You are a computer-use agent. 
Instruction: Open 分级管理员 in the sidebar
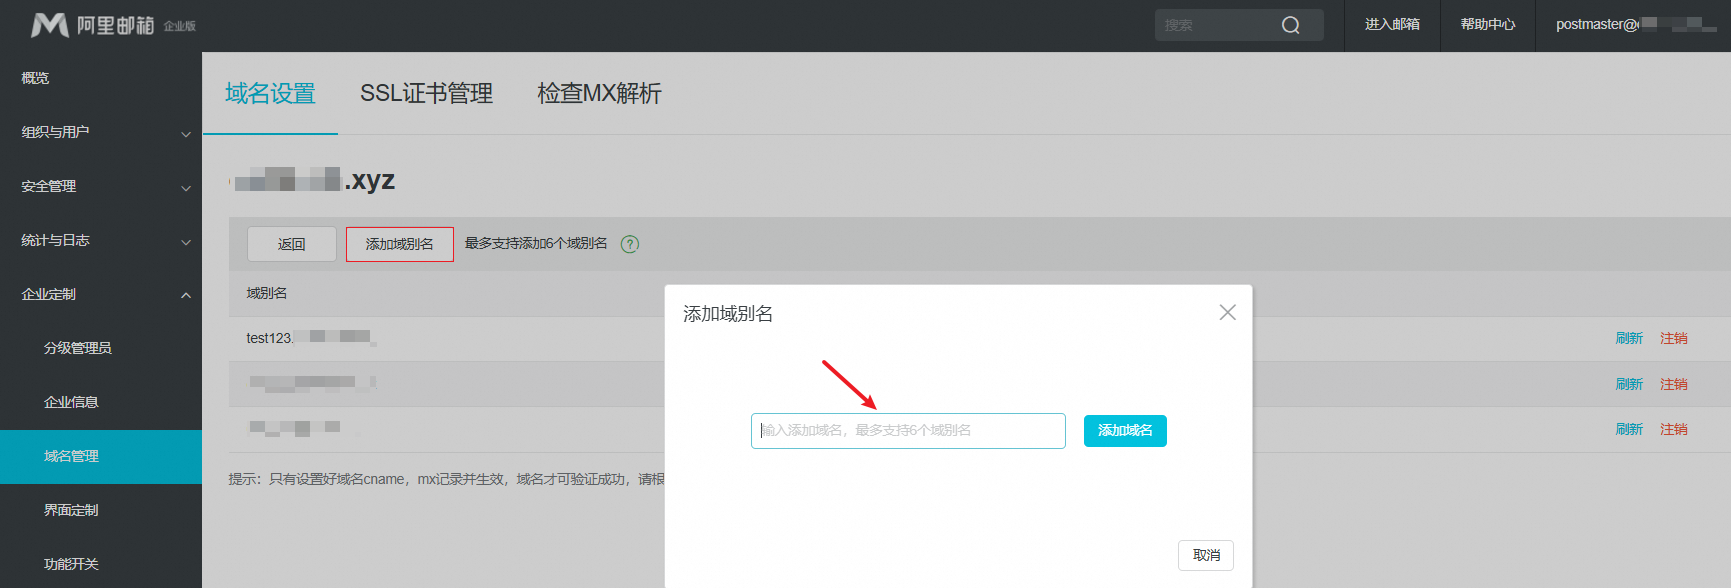[x=78, y=348]
